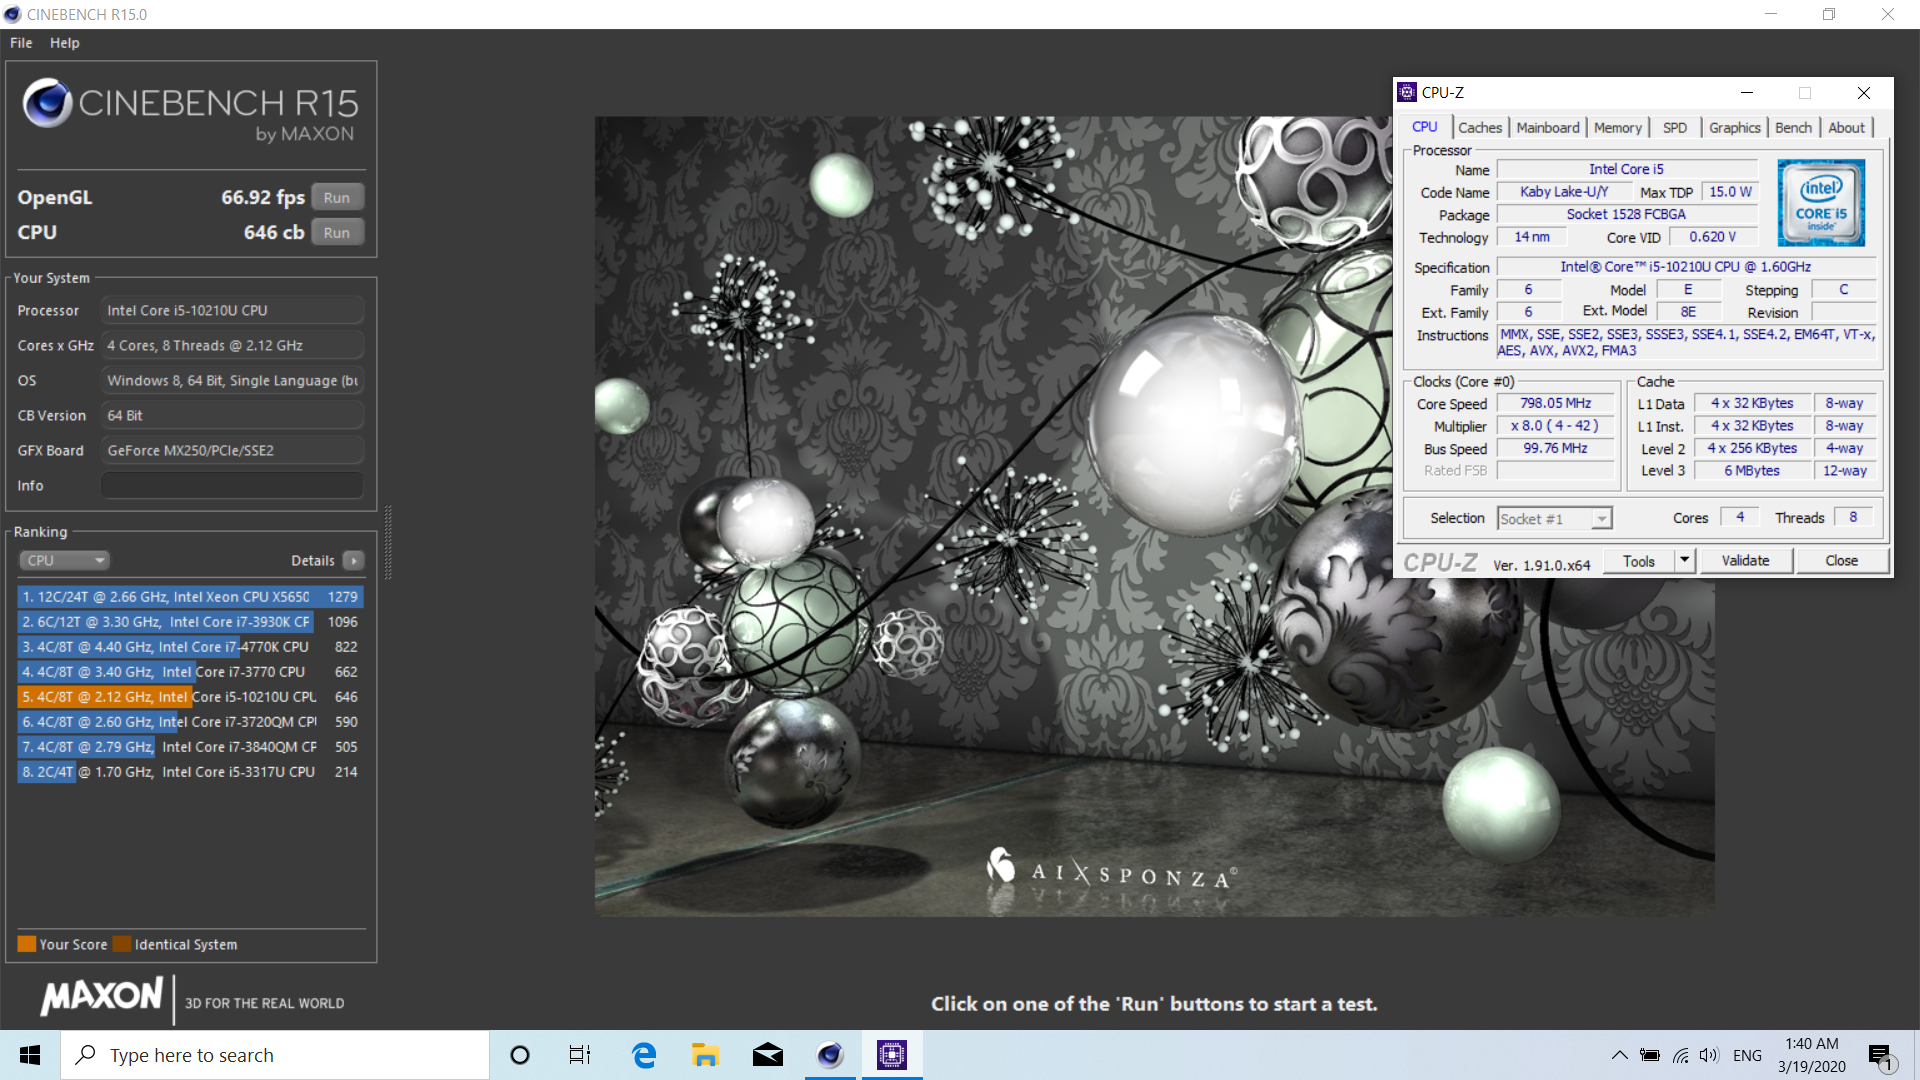Click the battery status tray icon

[1650, 1055]
